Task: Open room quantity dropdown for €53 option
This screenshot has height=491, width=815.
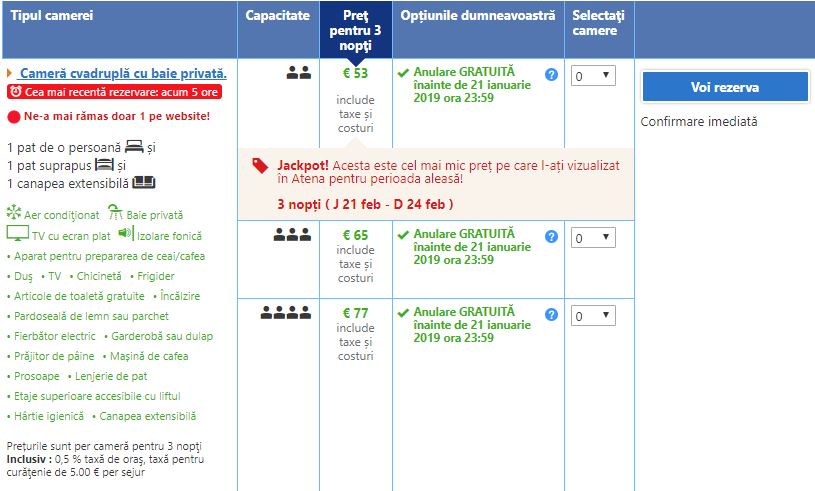Action: [593, 75]
